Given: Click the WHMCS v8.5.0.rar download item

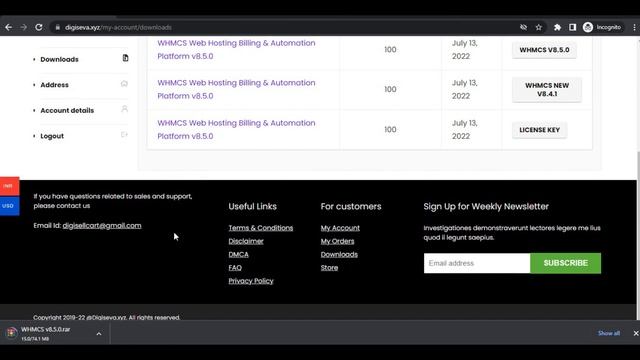Looking at the screenshot, I should click(x=55, y=333).
